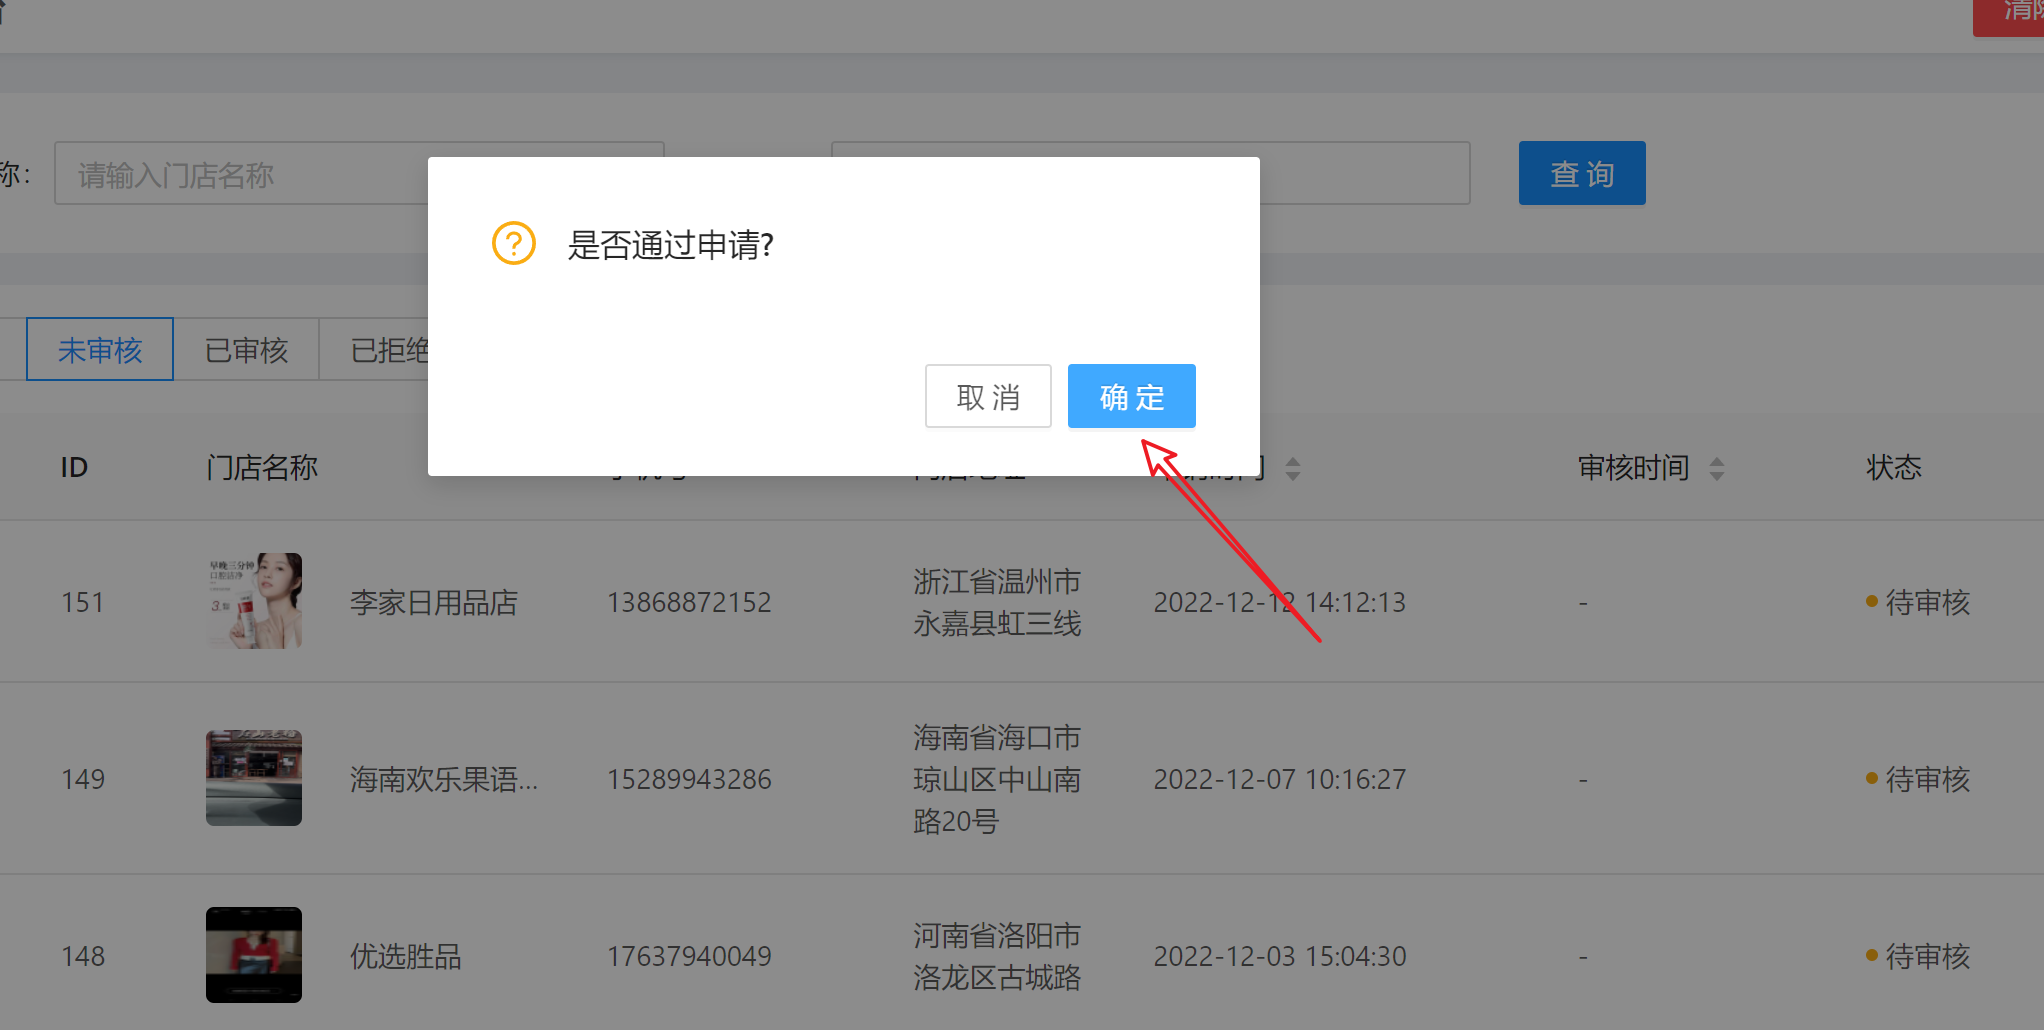Click phone number 15289943286
2044x1030 pixels.
coord(689,779)
